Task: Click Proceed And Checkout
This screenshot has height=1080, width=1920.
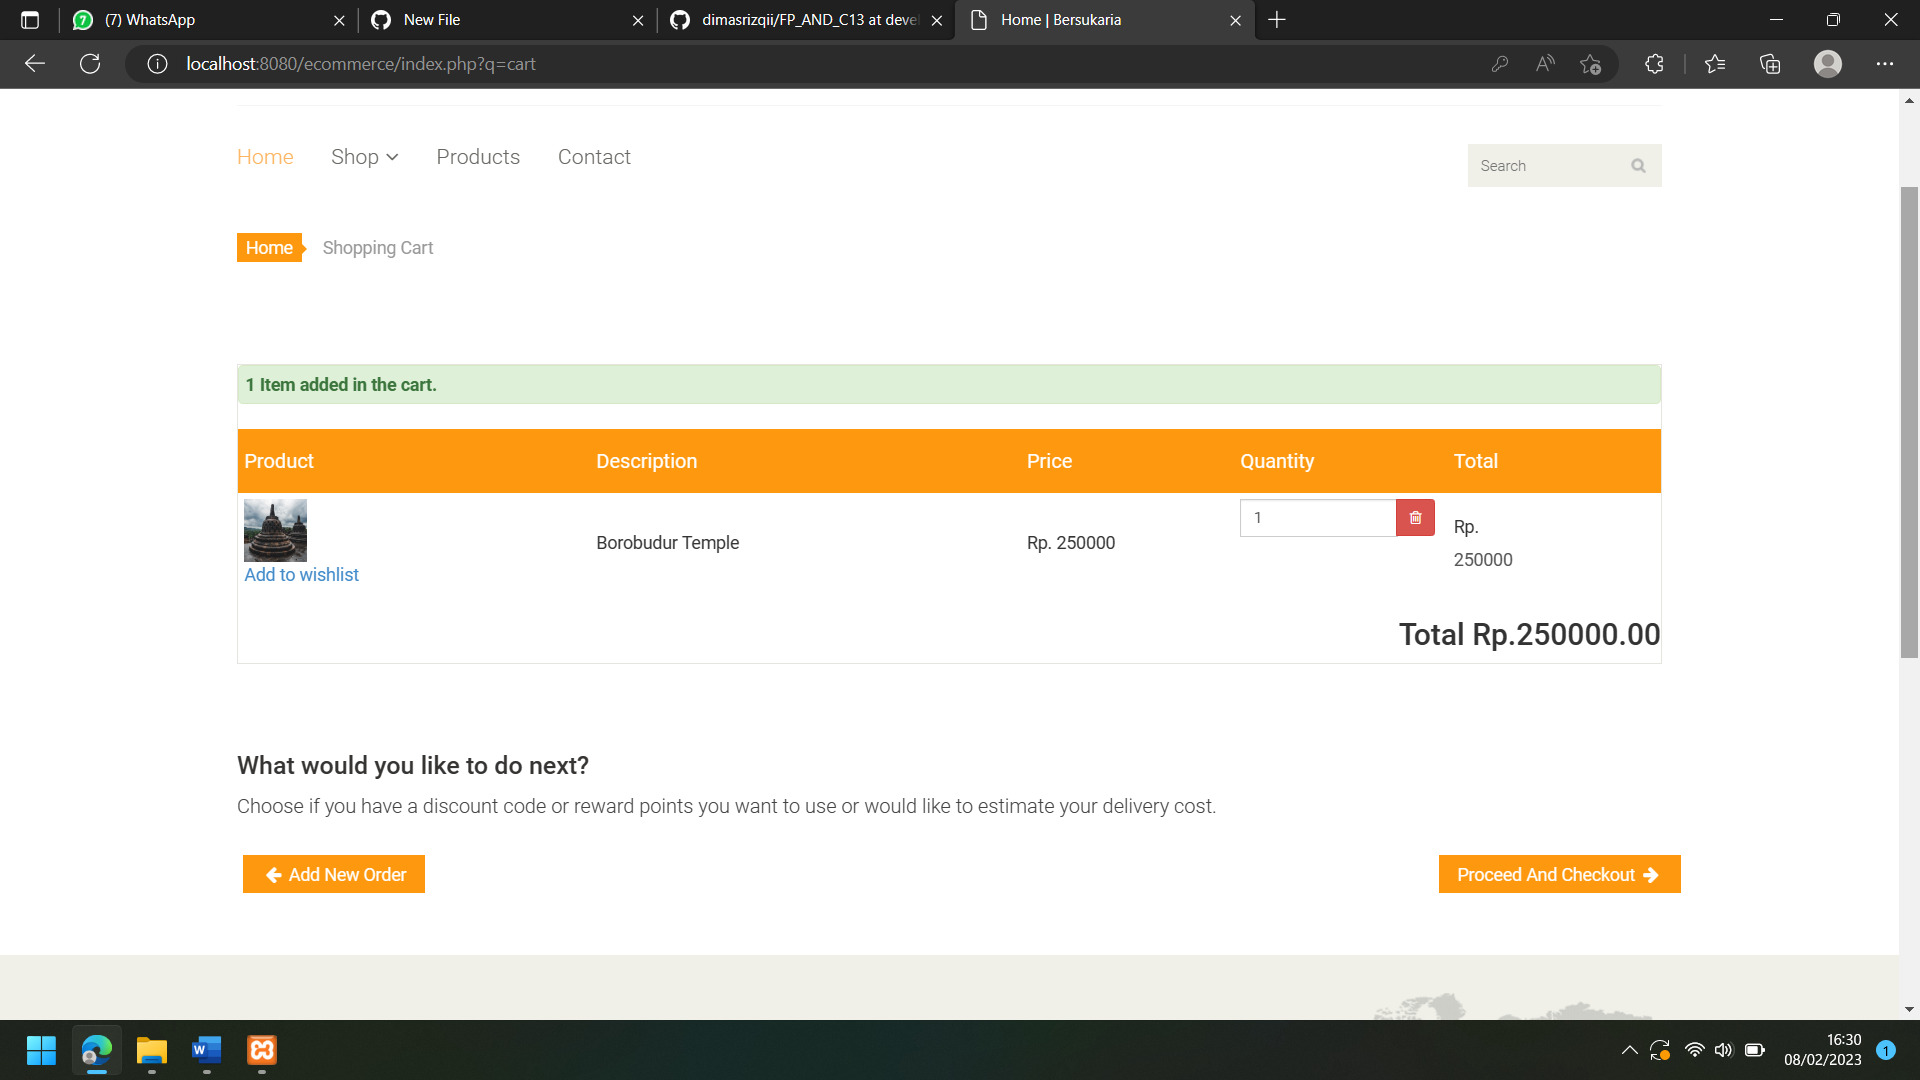Action: click(1558, 873)
